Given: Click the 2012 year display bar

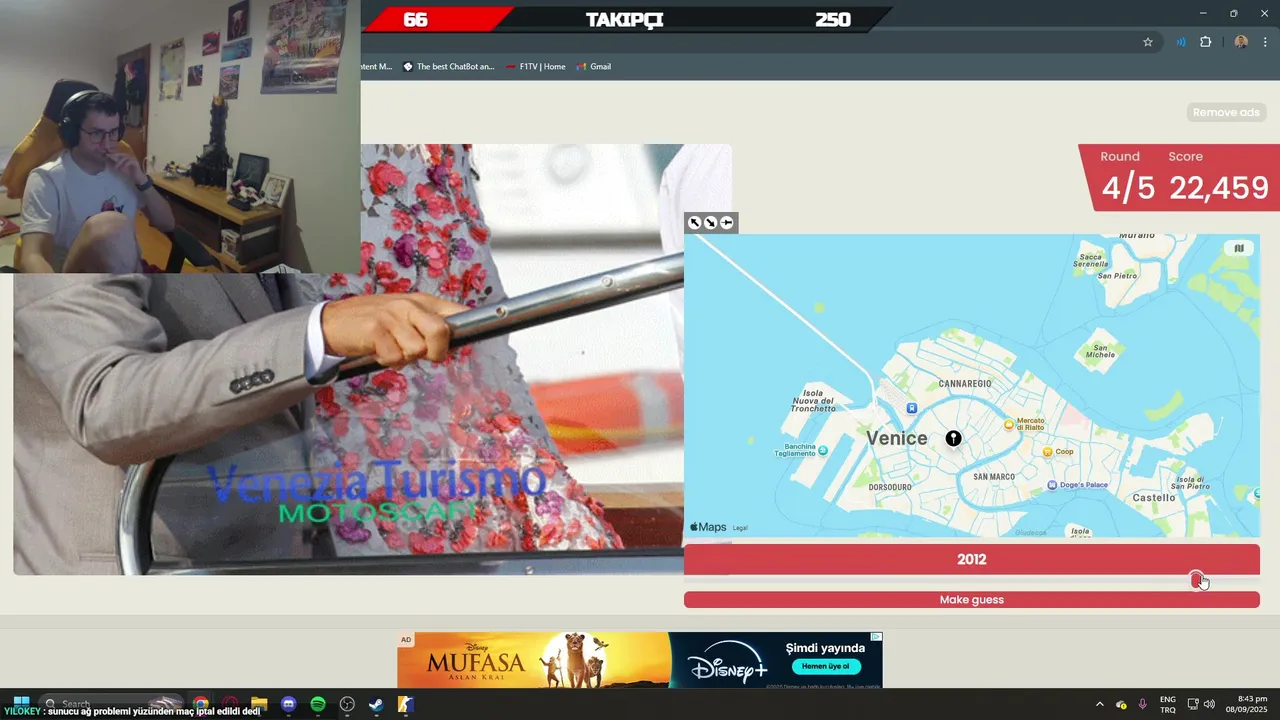Looking at the screenshot, I should pos(972,559).
